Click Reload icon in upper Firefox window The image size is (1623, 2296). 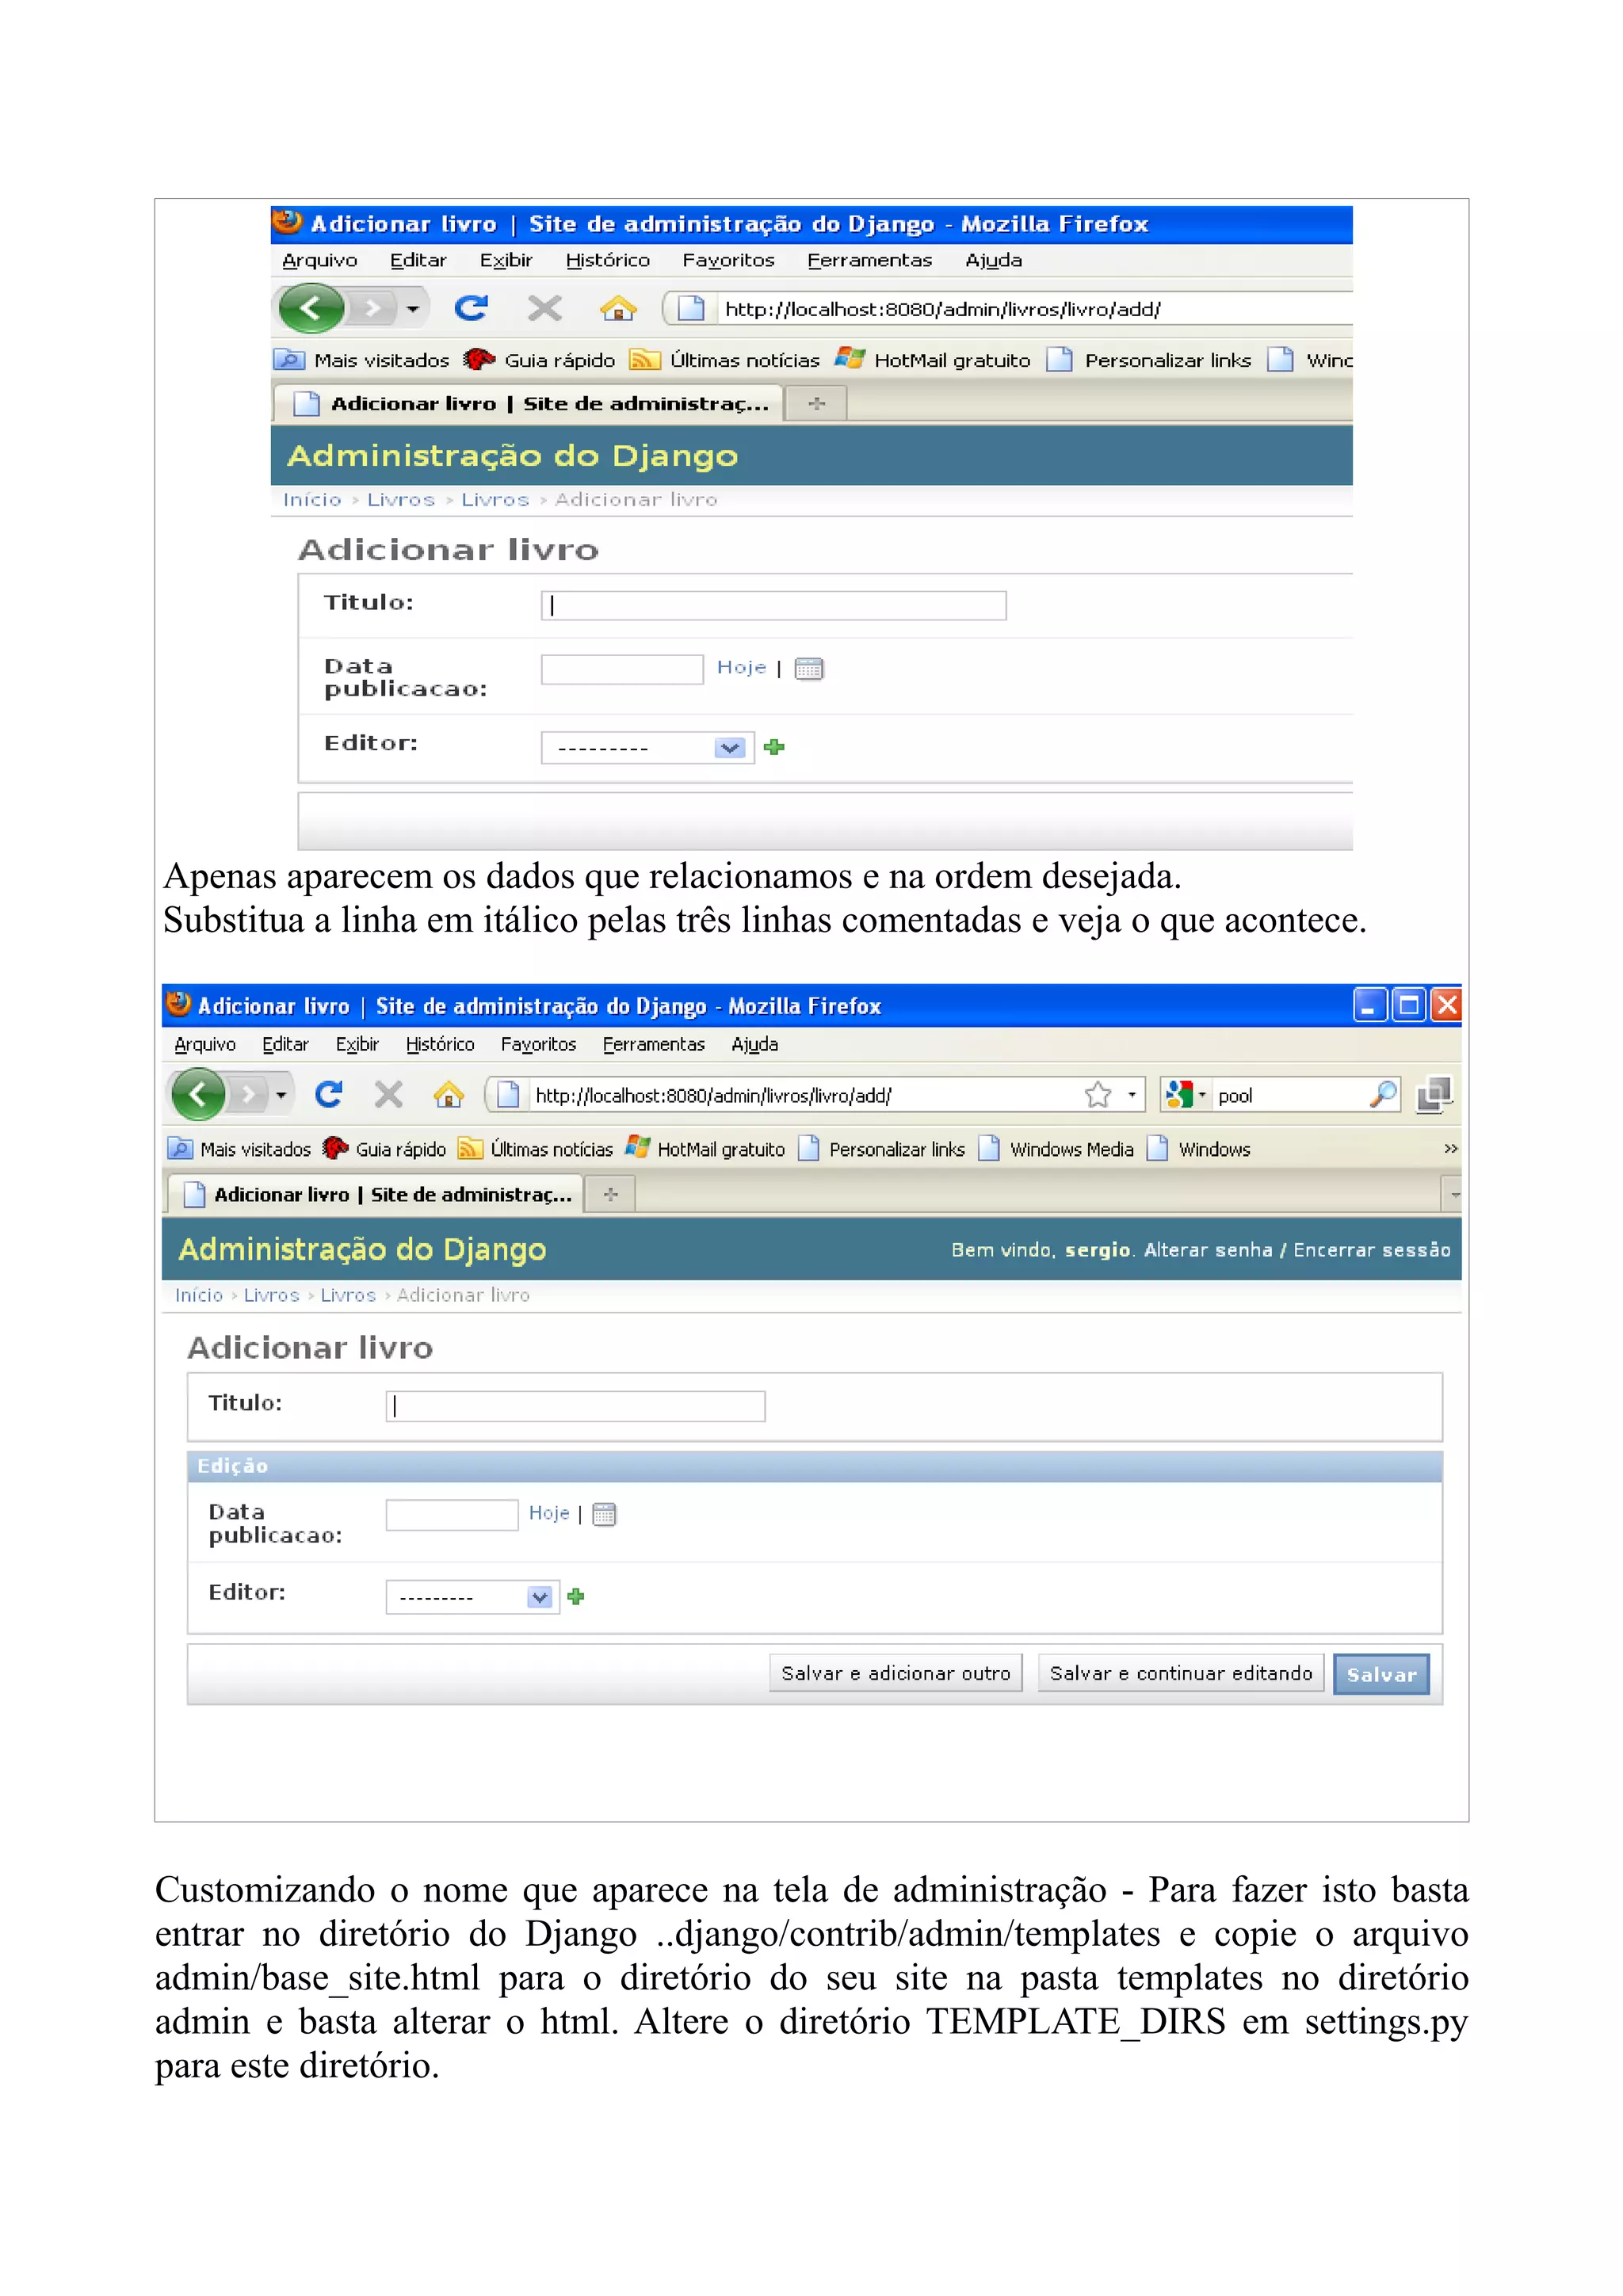[x=471, y=308]
